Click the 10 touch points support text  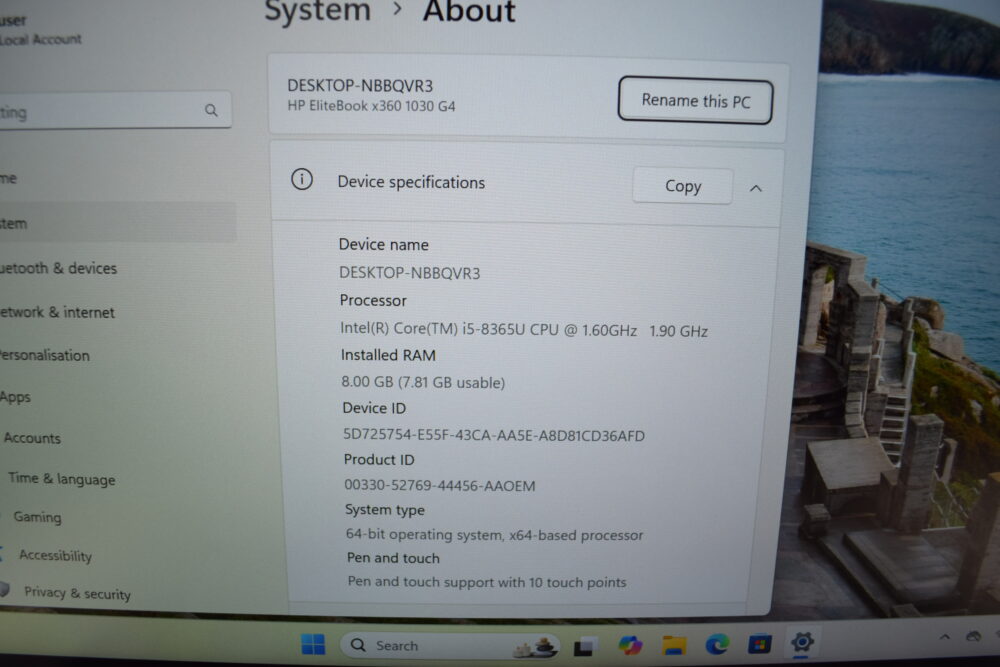(487, 582)
